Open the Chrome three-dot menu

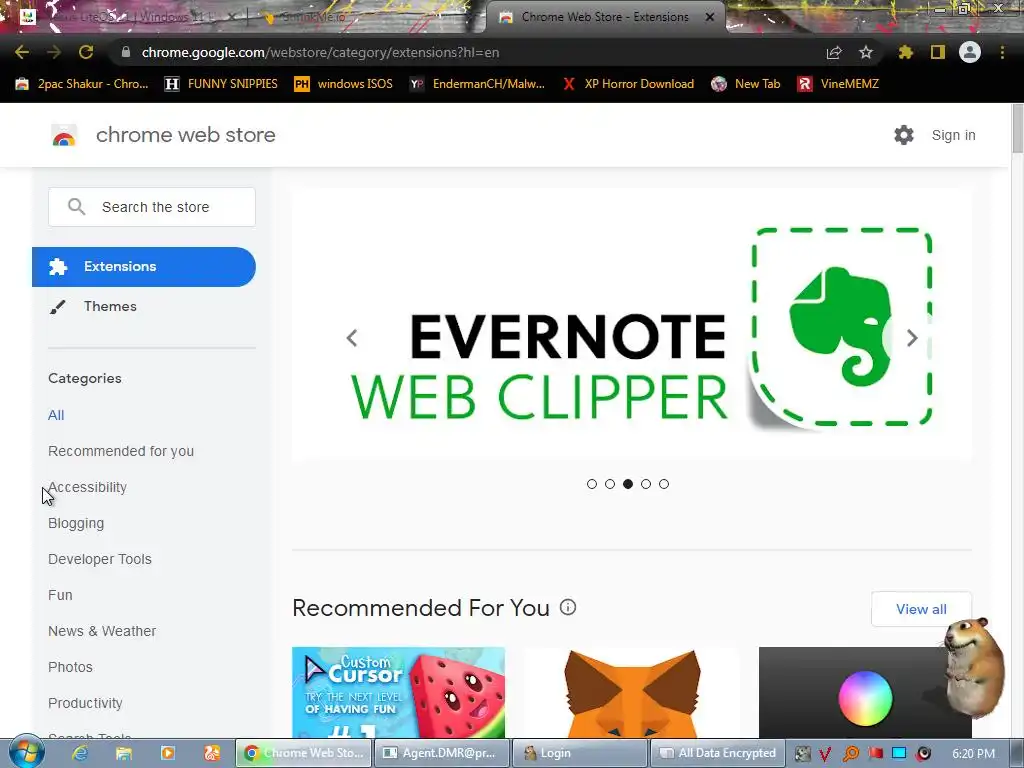coord(1002,52)
